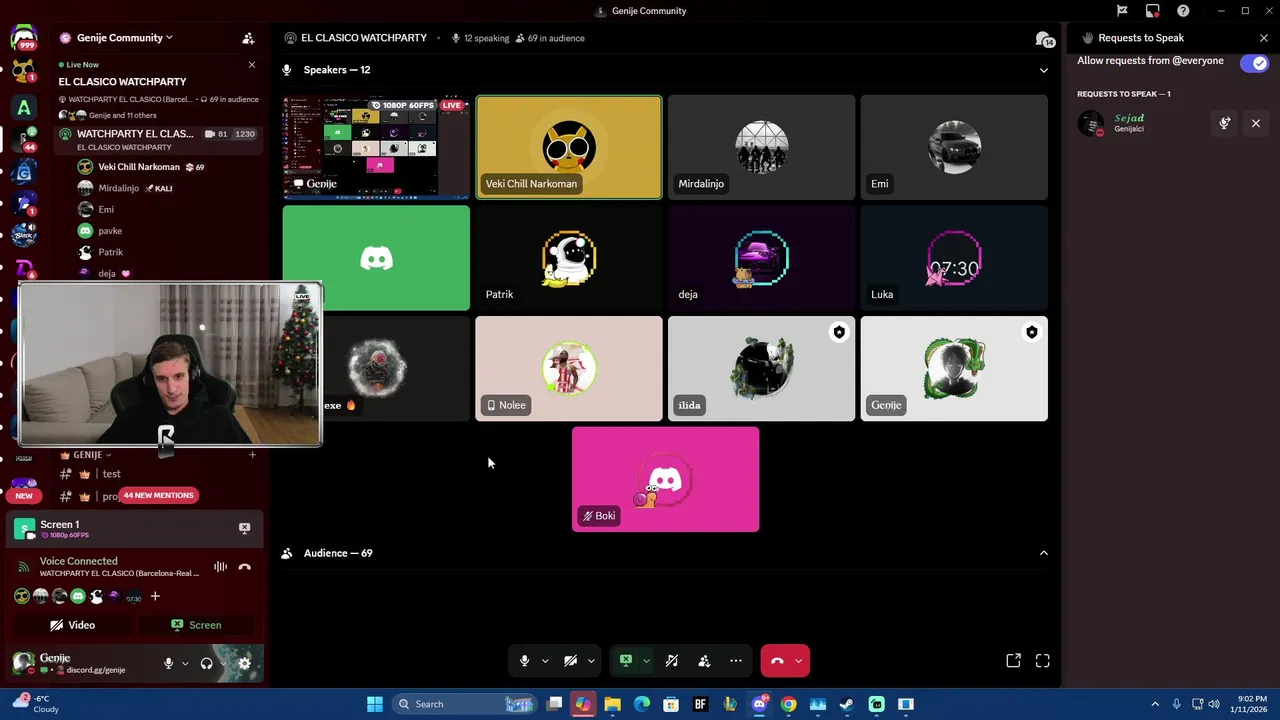Open Discord inbox flag icon in title bar
Image resolution: width=1280 pixels, height=720 pixels.
pyautogui.click(x=1122, y=11)
